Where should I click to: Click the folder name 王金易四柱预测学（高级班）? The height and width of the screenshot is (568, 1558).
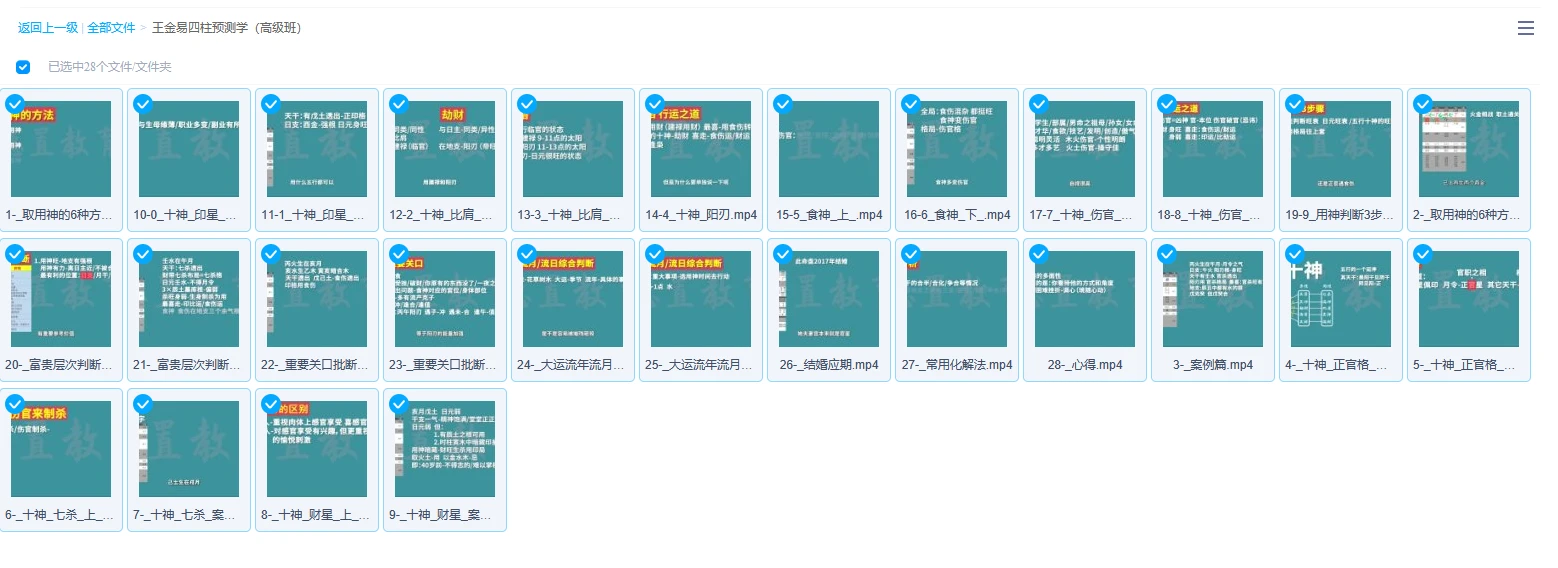(227, 28)
